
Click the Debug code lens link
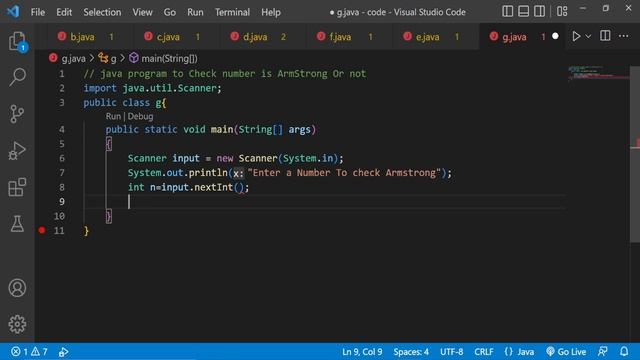coord(140,116)
